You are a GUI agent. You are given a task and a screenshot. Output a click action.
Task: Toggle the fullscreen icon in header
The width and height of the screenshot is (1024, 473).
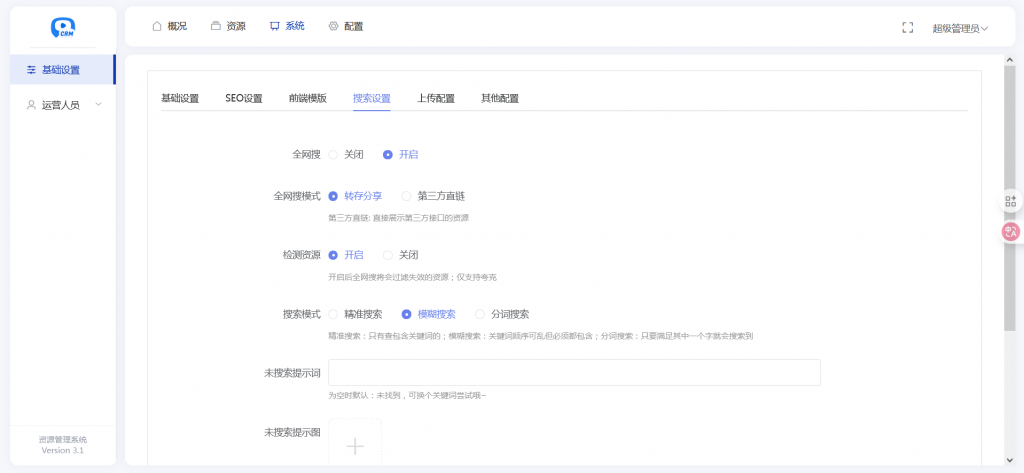[907, 28]
